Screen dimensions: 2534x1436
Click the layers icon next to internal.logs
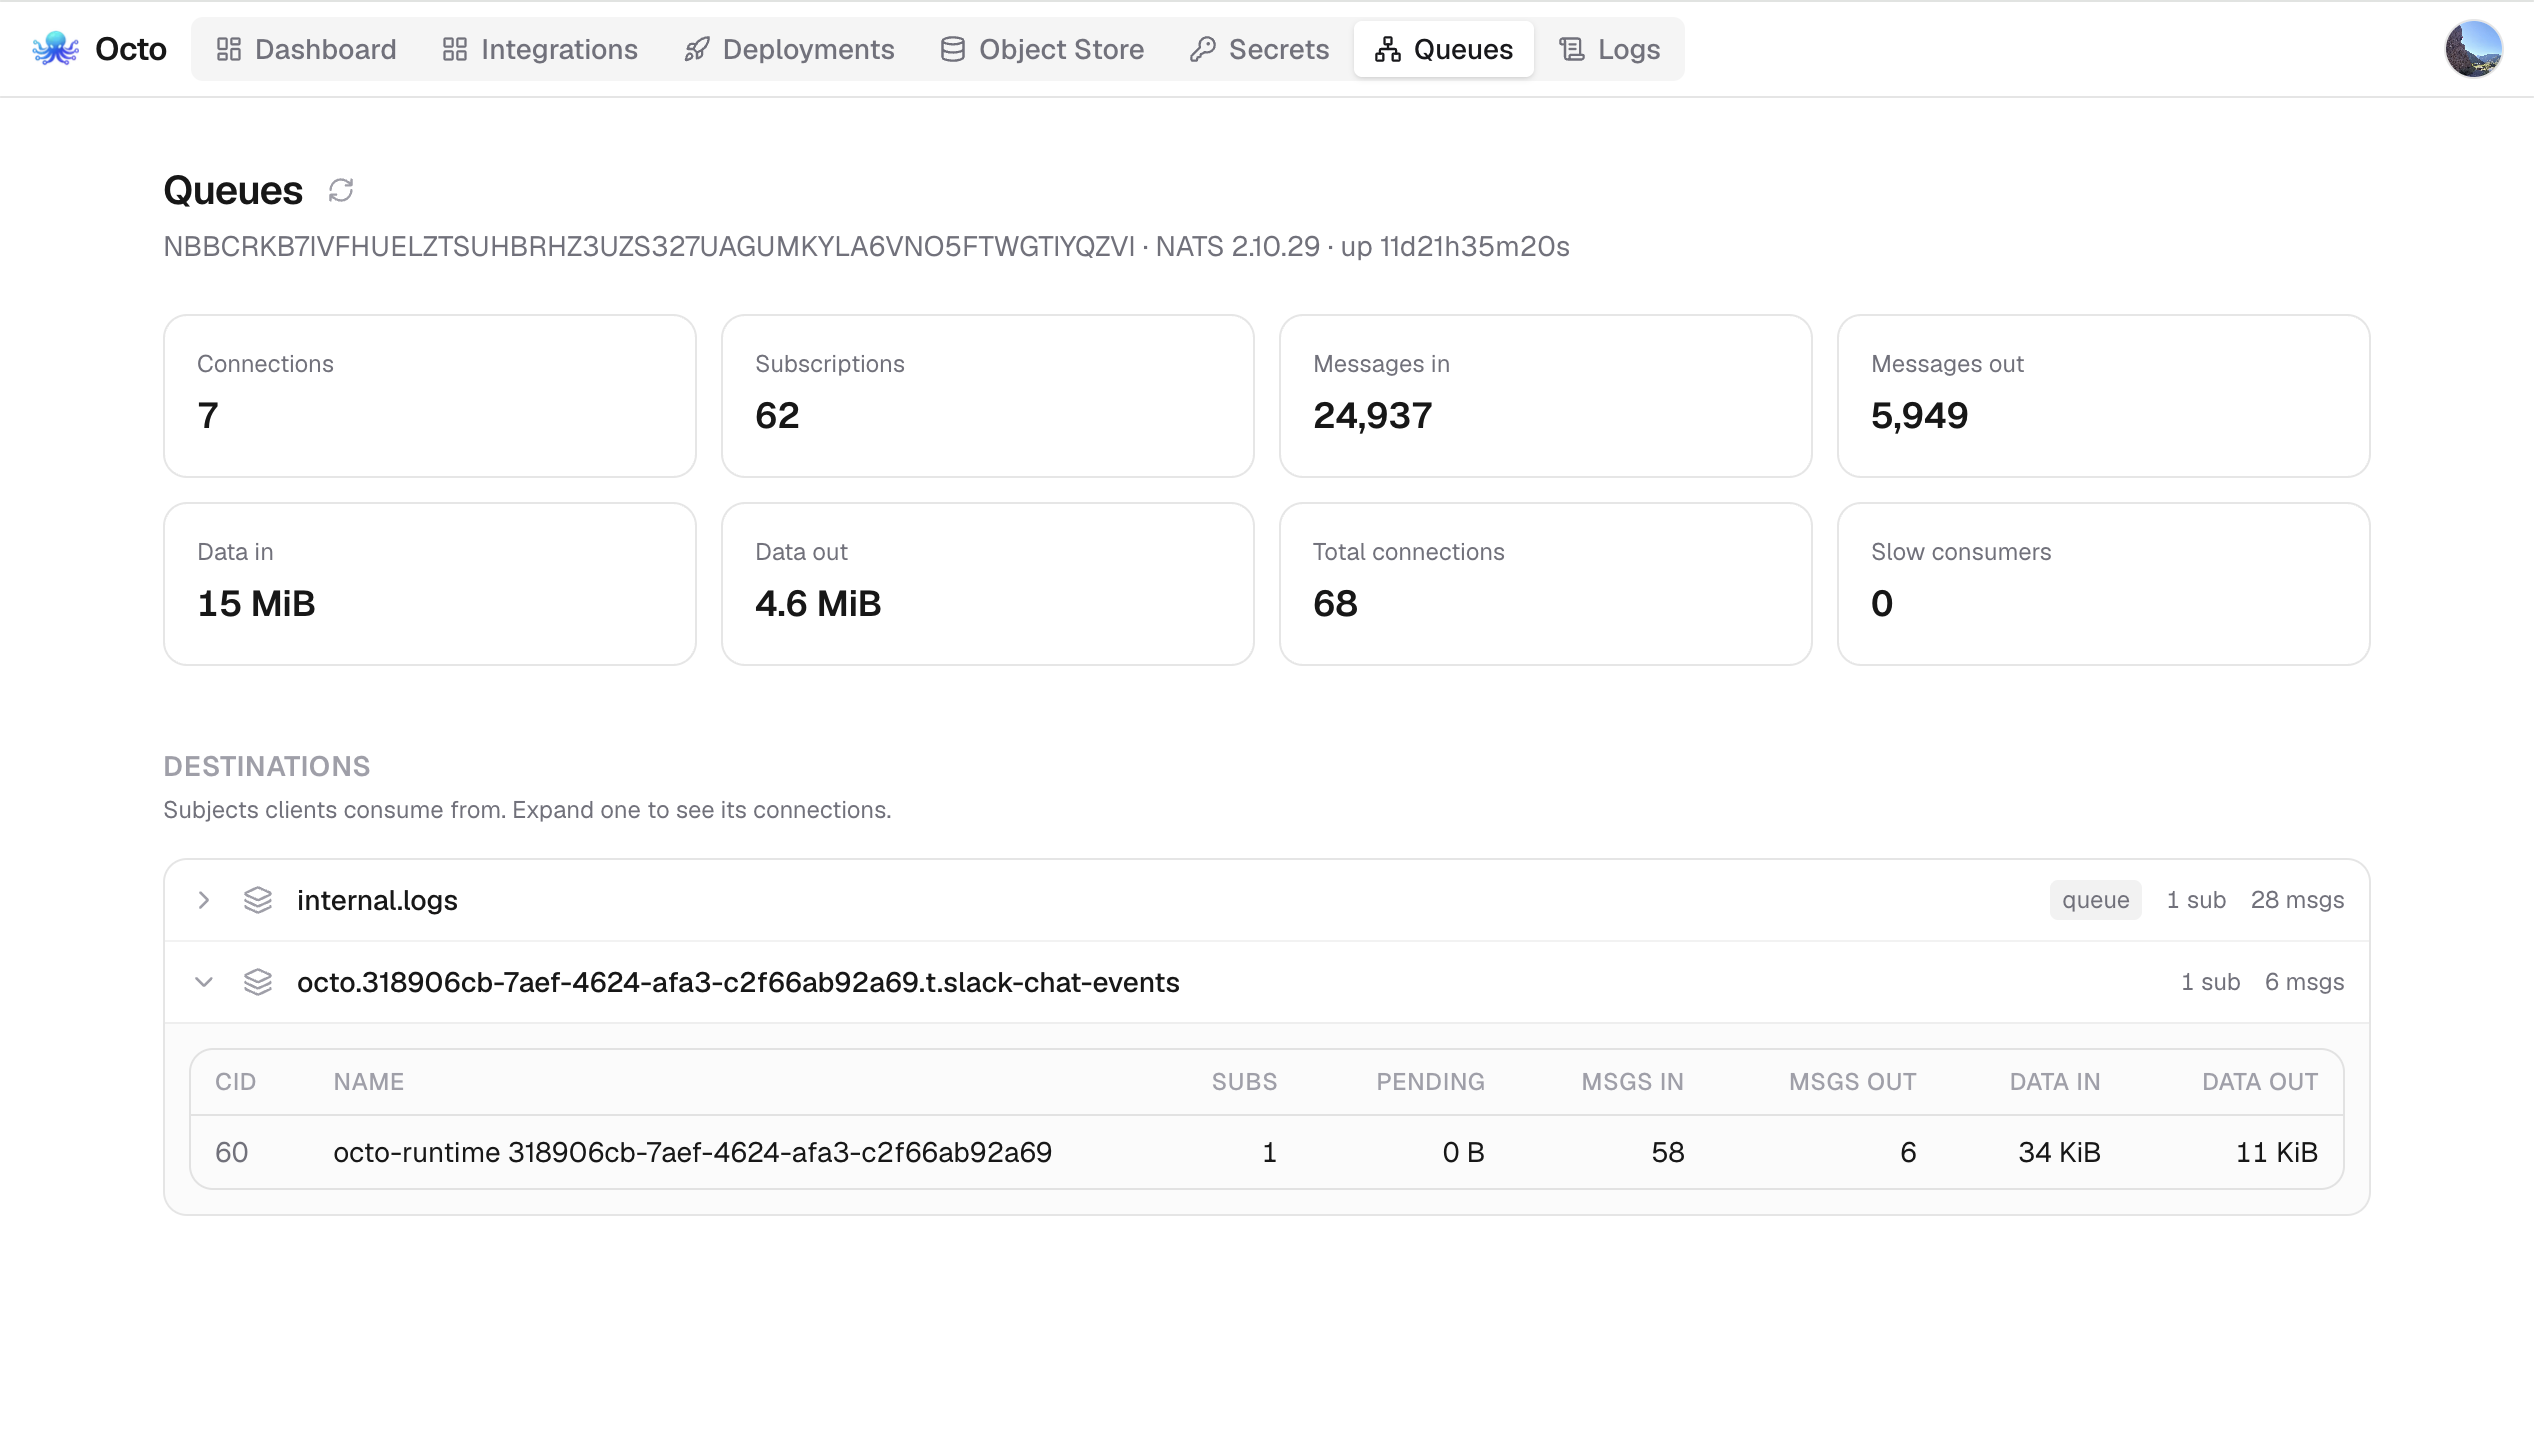[258, 900]
